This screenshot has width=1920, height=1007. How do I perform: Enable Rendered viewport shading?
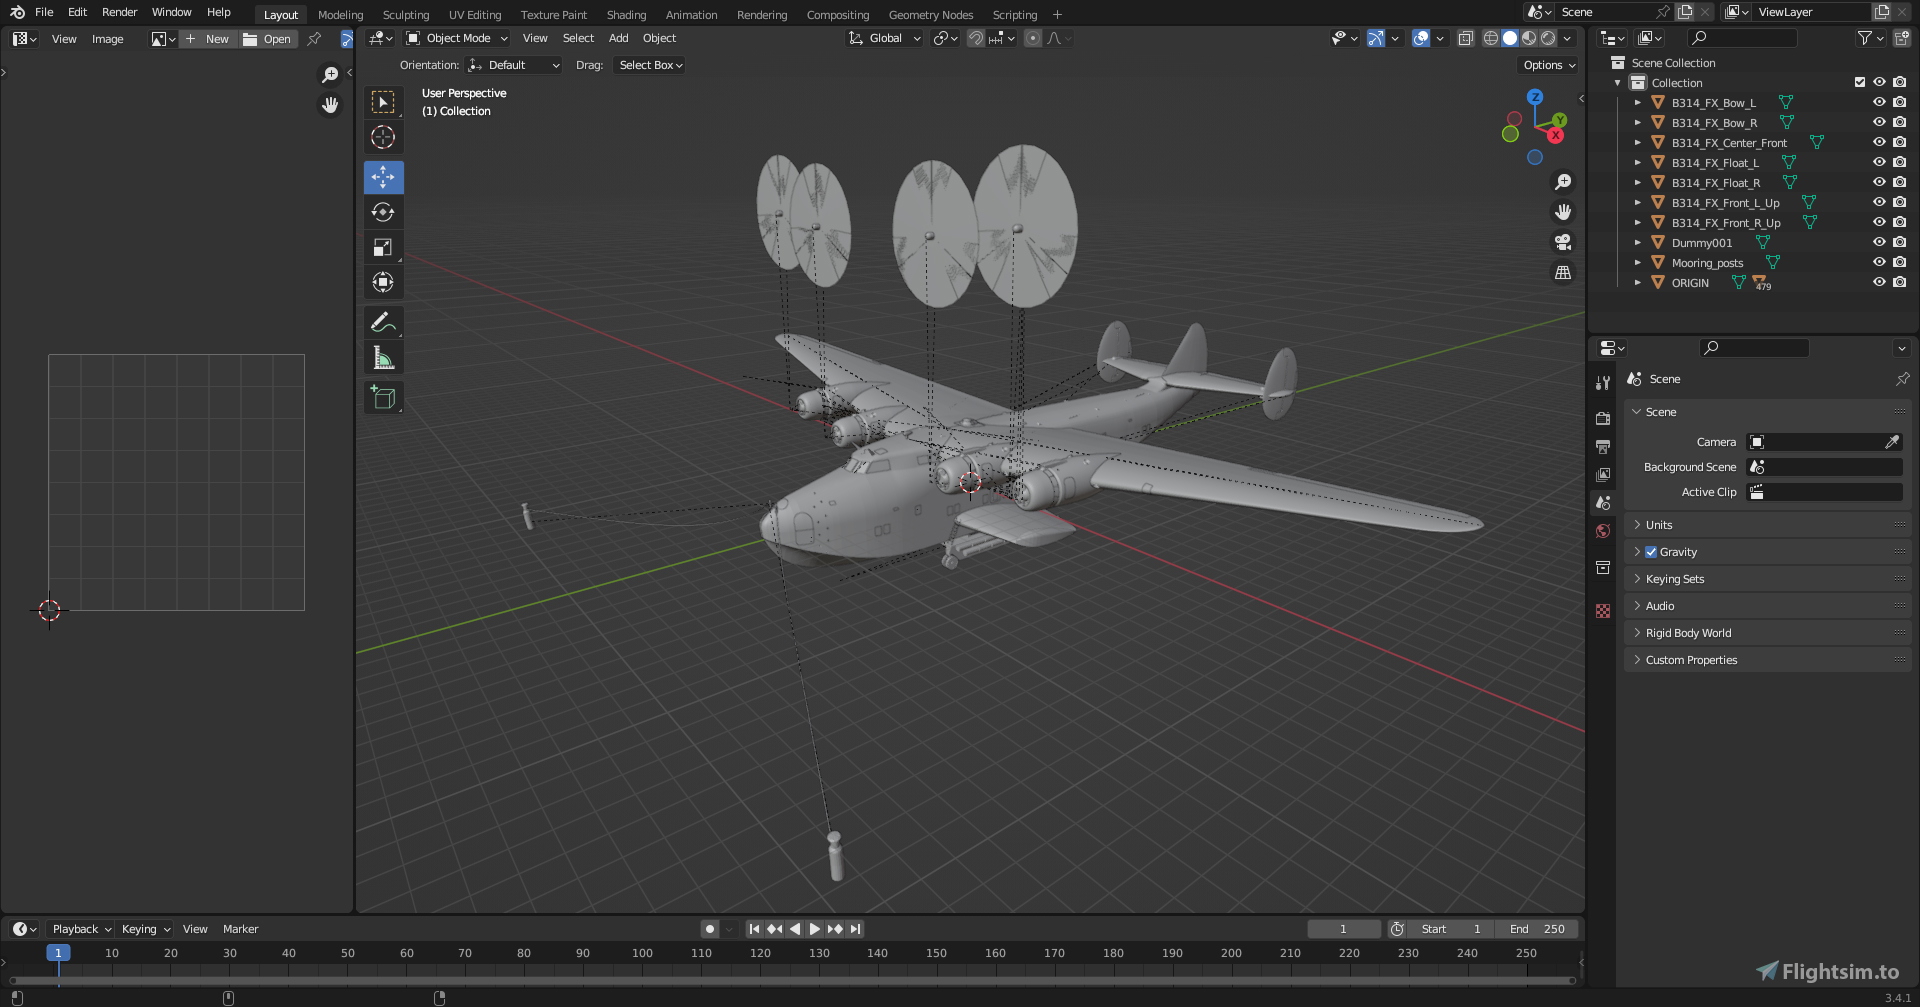coord(1549,38)
